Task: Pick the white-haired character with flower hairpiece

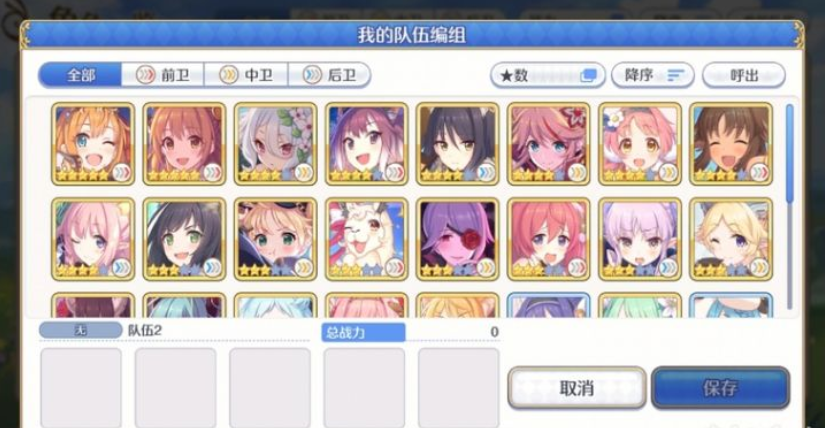Action: 275,144
